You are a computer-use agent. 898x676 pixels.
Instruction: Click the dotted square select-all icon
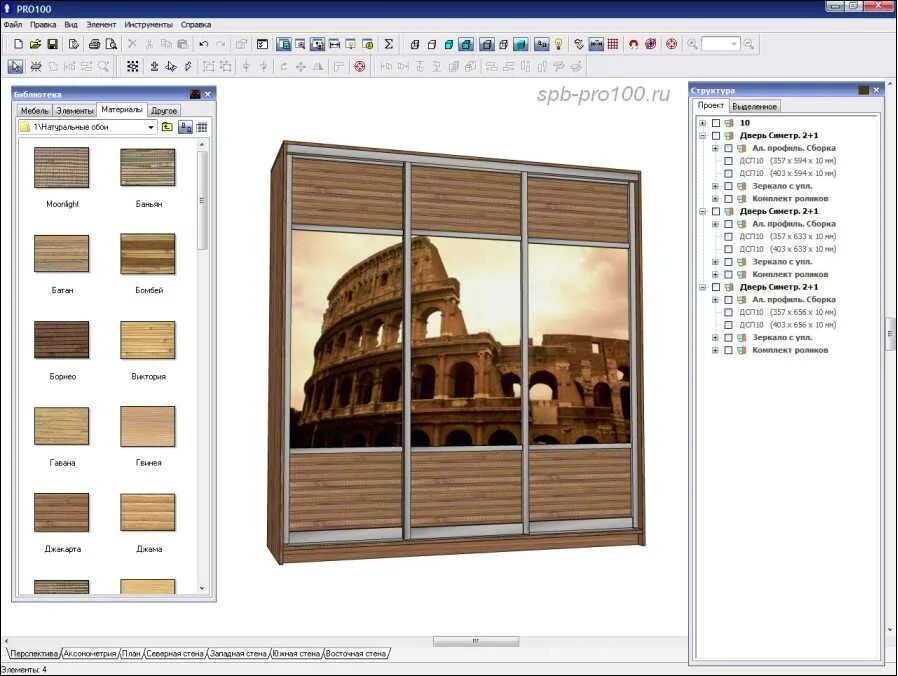(133, 66)
